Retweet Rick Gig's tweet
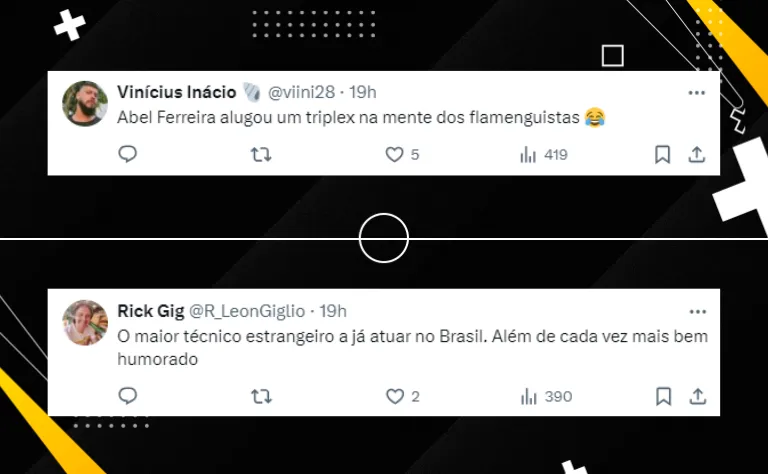Image resolution: width=768 pixels, height=474 pixels. pos(261,396)
